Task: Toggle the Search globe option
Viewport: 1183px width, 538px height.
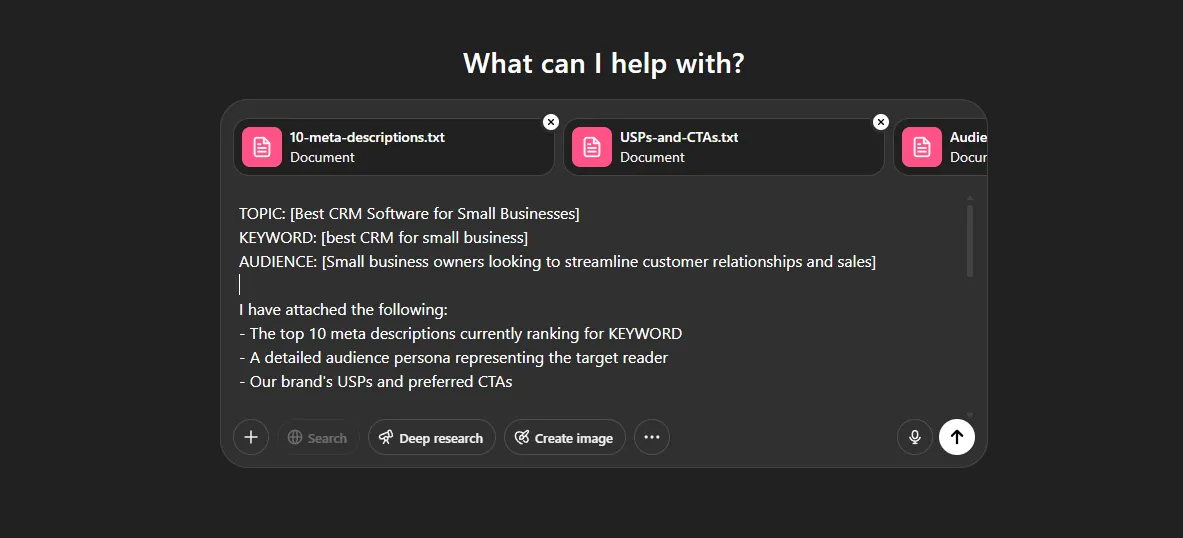Action: [x=318, y=438]
